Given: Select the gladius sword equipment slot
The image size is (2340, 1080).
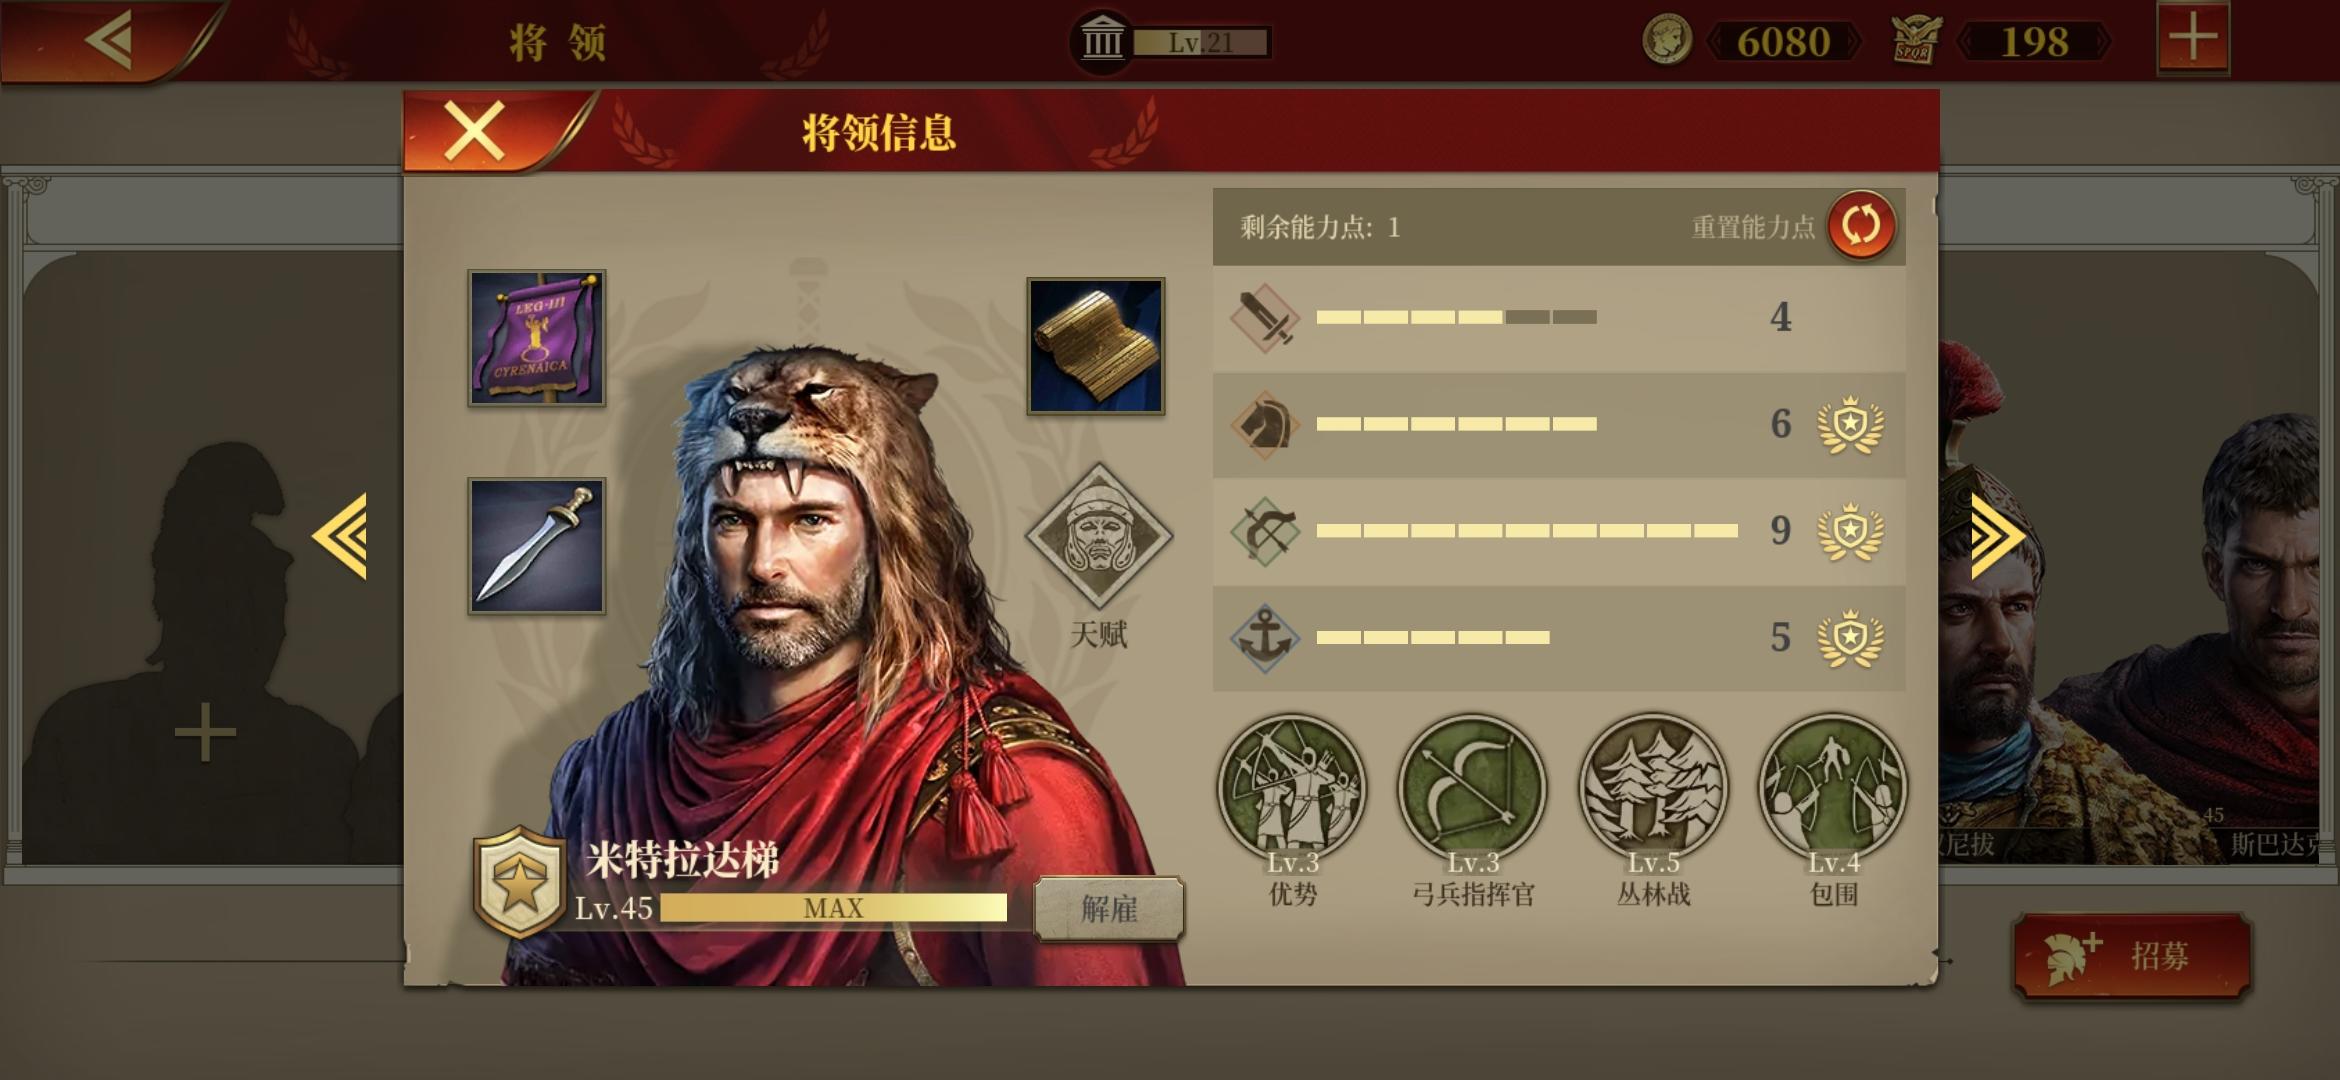Looking at the screenshot, I should click(x=537, y=546).
